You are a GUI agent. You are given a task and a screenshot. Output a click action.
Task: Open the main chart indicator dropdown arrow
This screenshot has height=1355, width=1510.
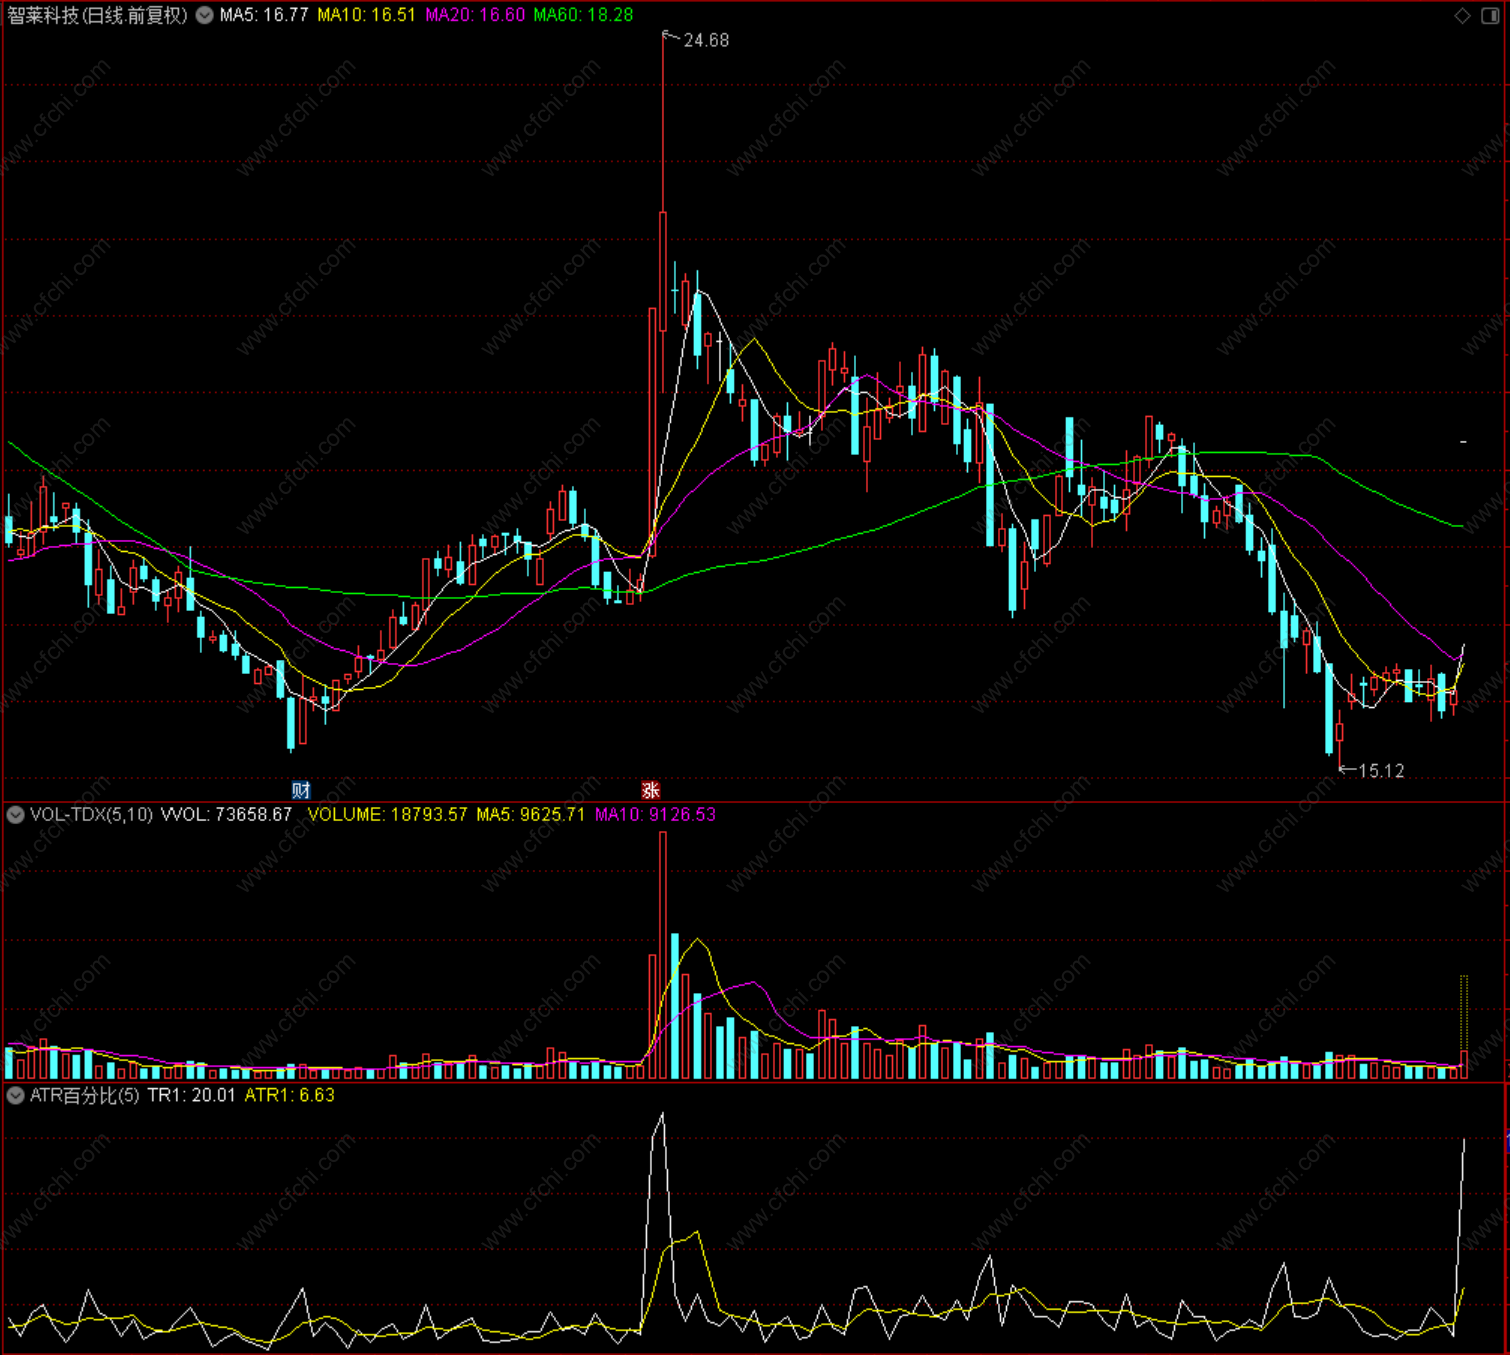click(x=204, y=15)
